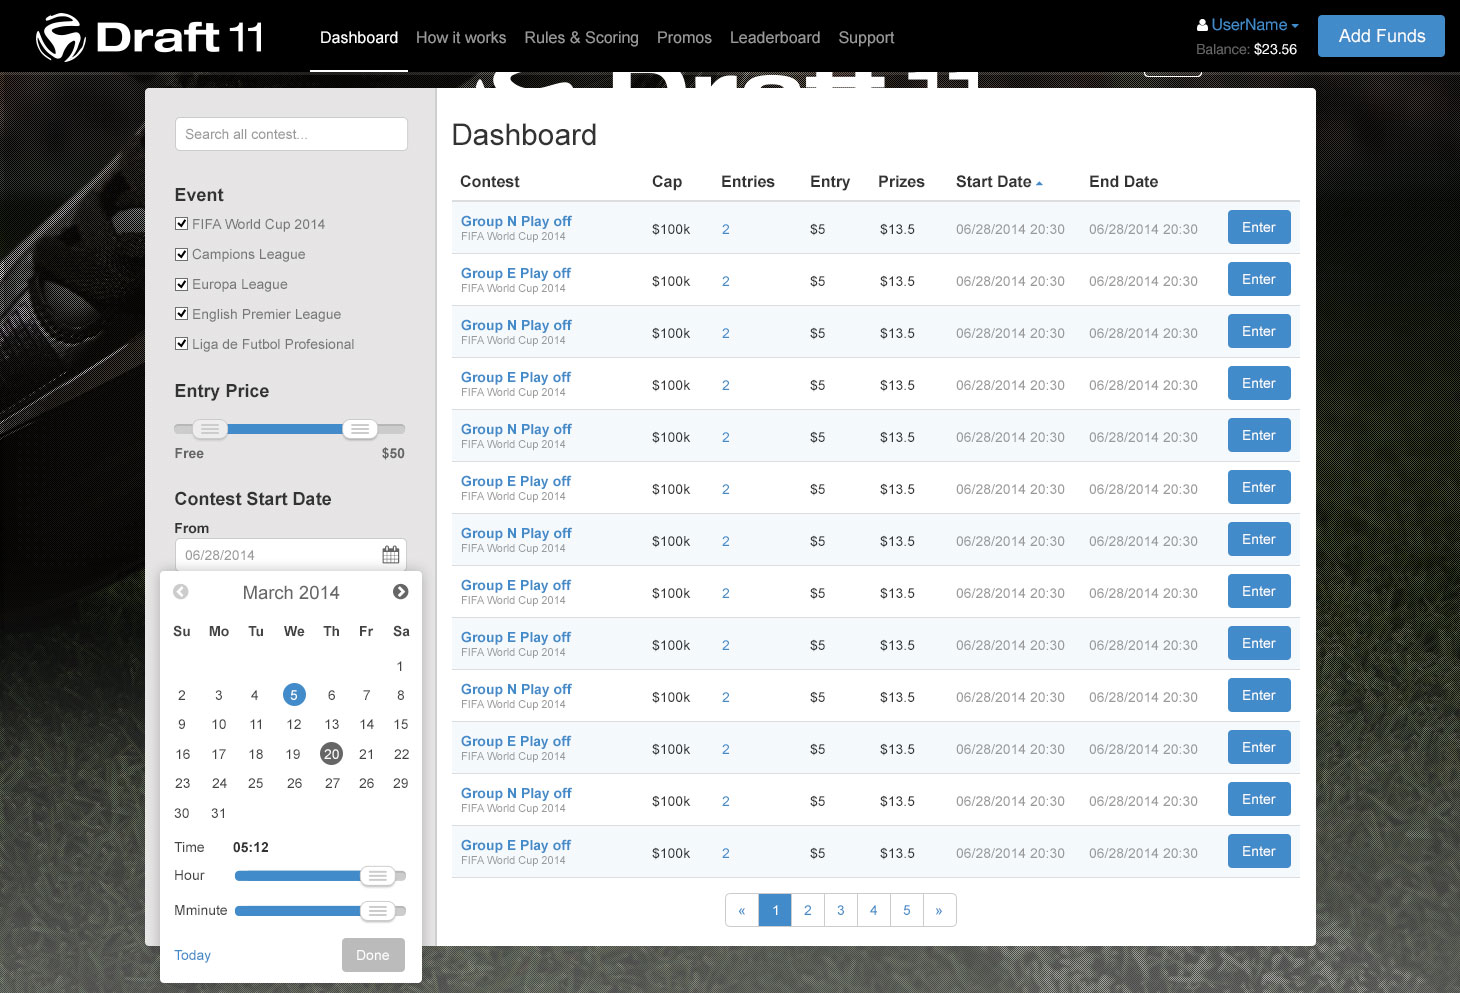Sort the table by Entries column

tap(748, 182)
